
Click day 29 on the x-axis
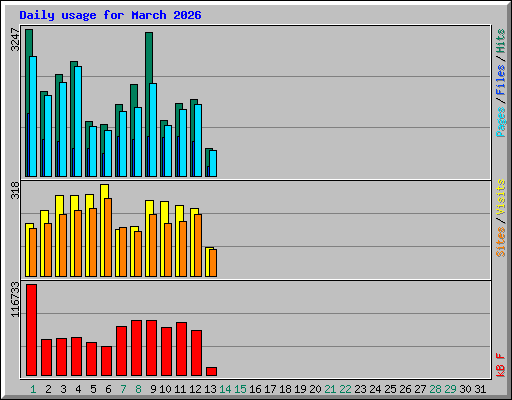[x=450, y=389]
